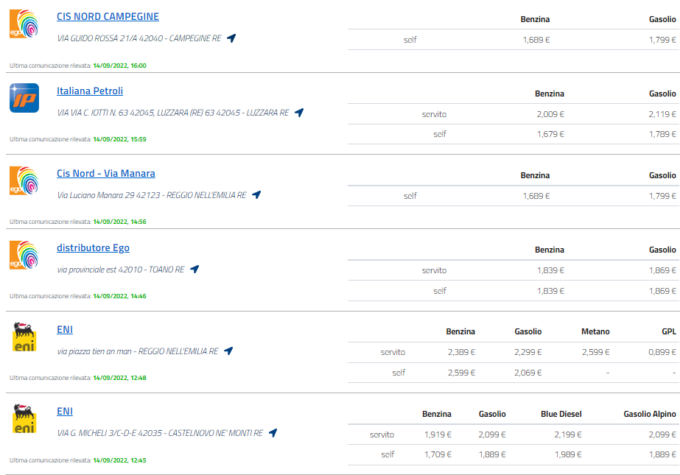Viewport: 680px width, 475px height.
Task: Select Cis Nord Via Manara Gasolio price 1,799 €
Action: pos(662,196)
